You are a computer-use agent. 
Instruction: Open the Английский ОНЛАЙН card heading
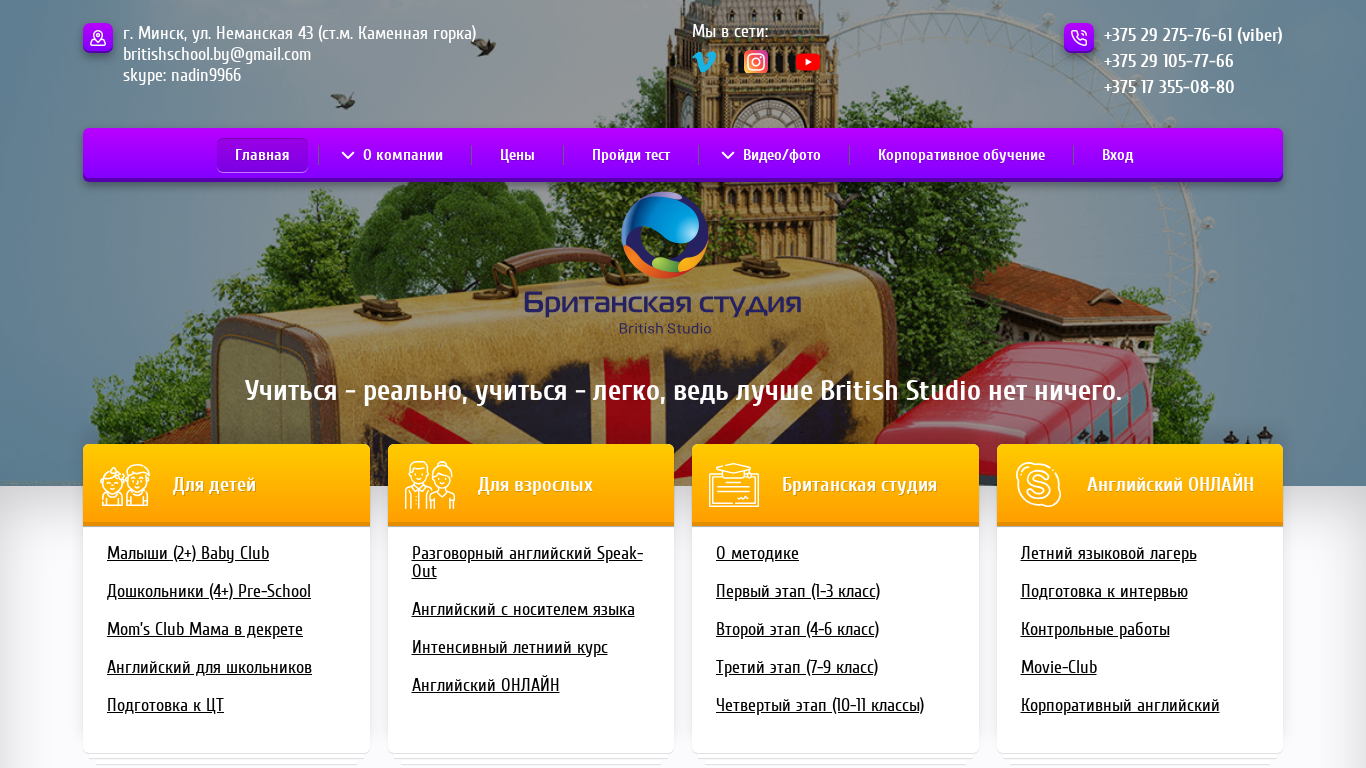pyautogui.click(x=1170, y=485)
